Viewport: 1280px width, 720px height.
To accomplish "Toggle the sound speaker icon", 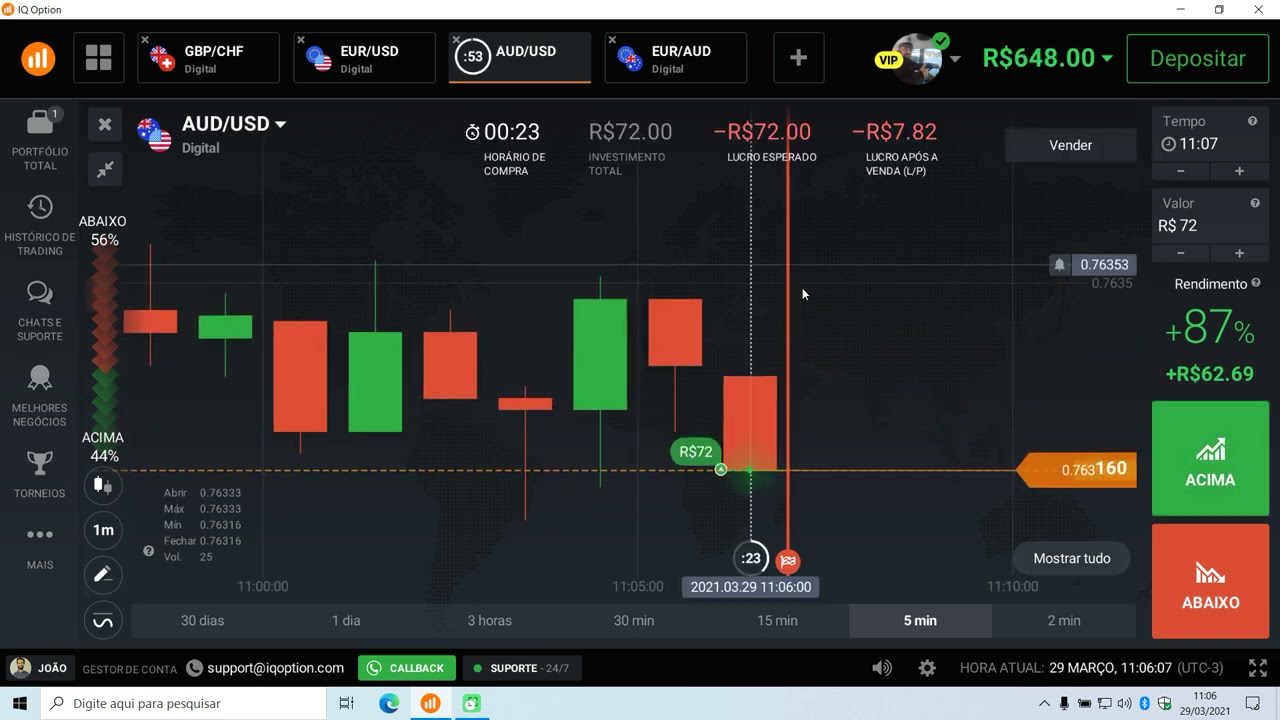I will coord(881,668).
